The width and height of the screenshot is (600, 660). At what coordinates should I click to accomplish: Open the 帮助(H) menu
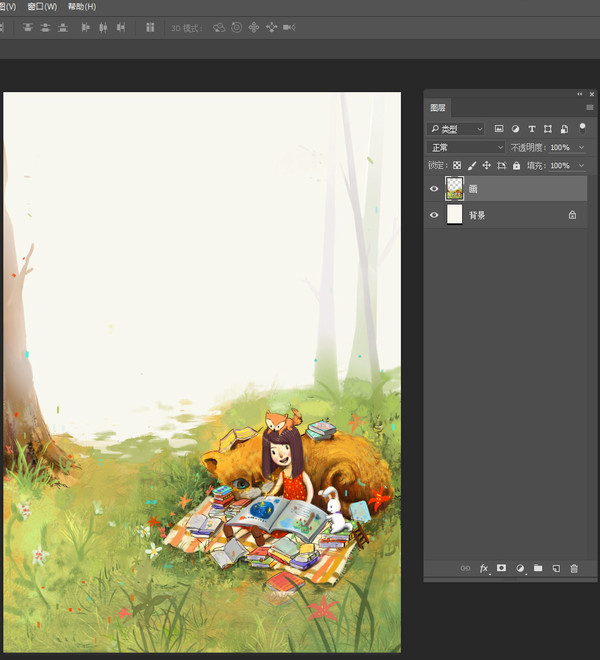click(82, 7)
